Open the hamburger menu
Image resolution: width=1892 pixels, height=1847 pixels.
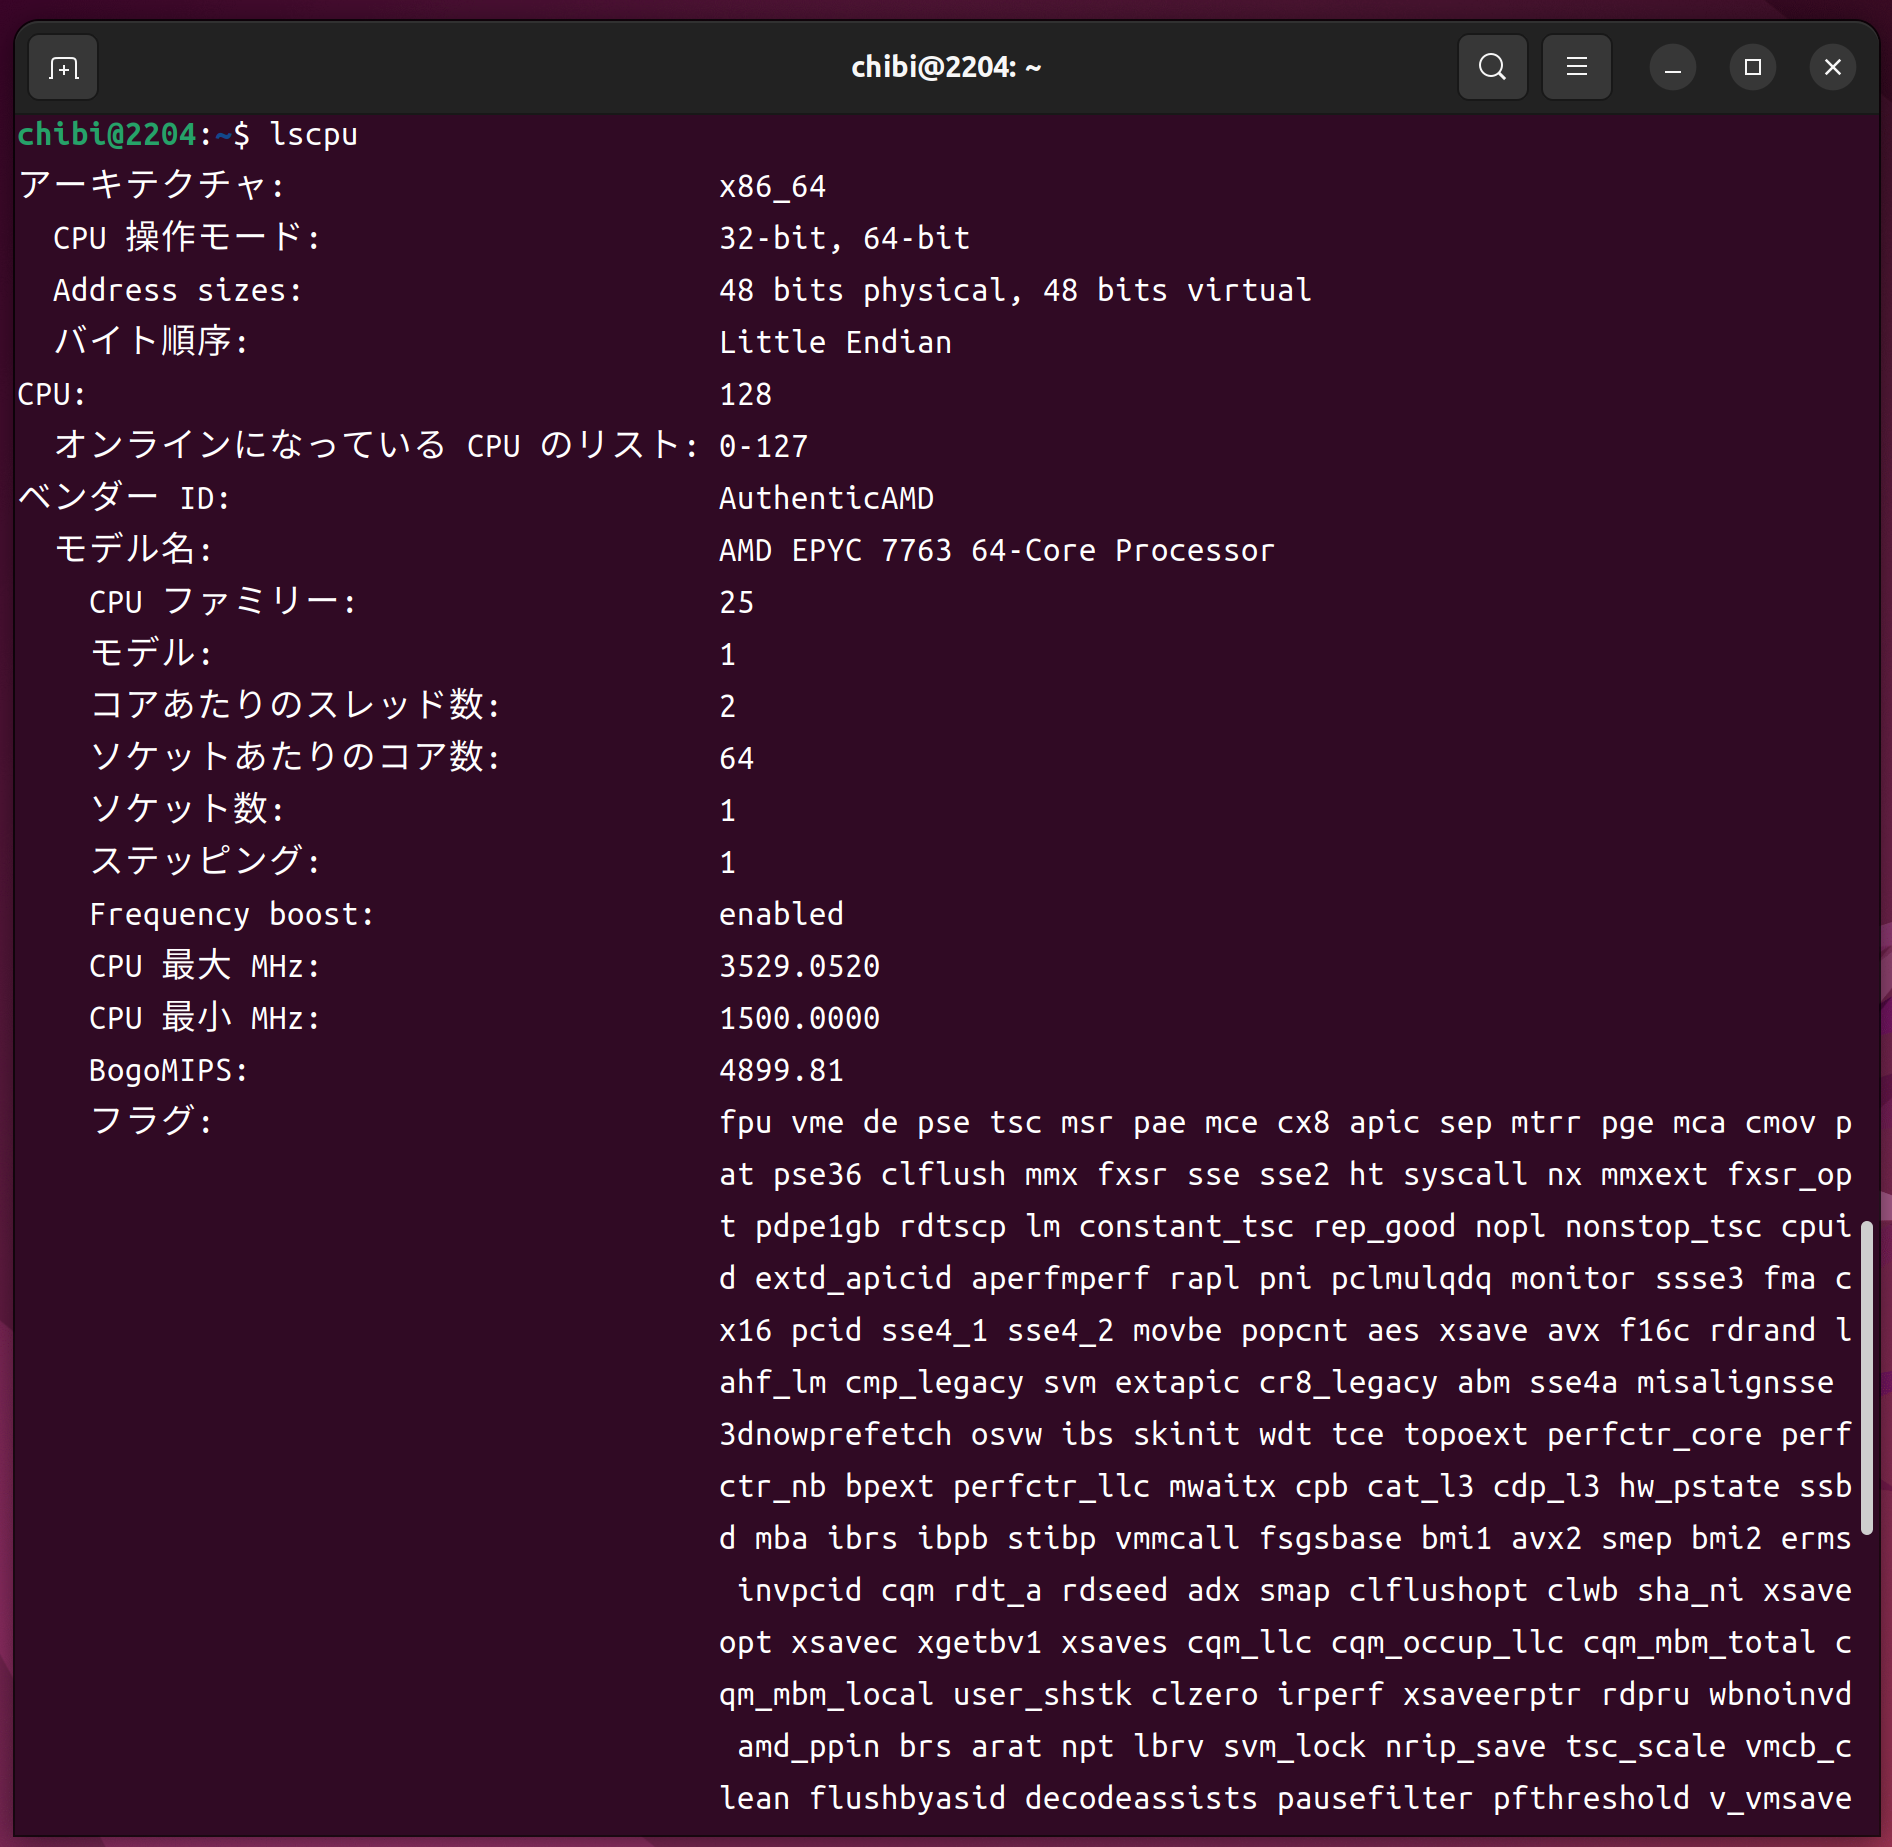coord(1576,68)
